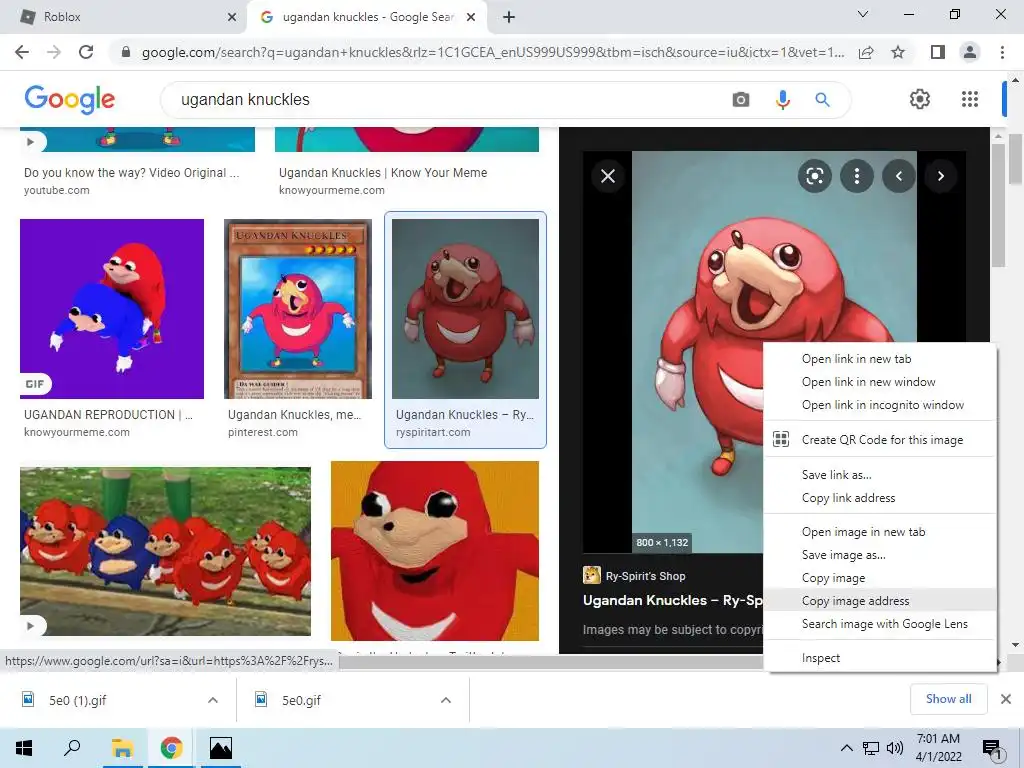1024x768 pixels.
Task: Open volume control in system tray
Action: click(894, 748)
